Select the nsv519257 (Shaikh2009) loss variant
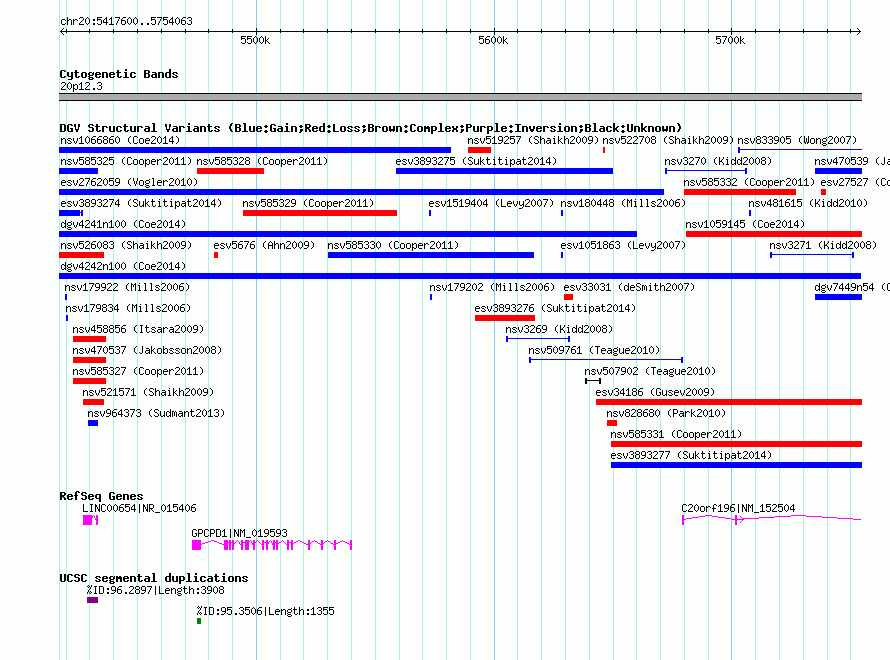The width and height of the screenshot is (890, 660). [x=480, y=150]
